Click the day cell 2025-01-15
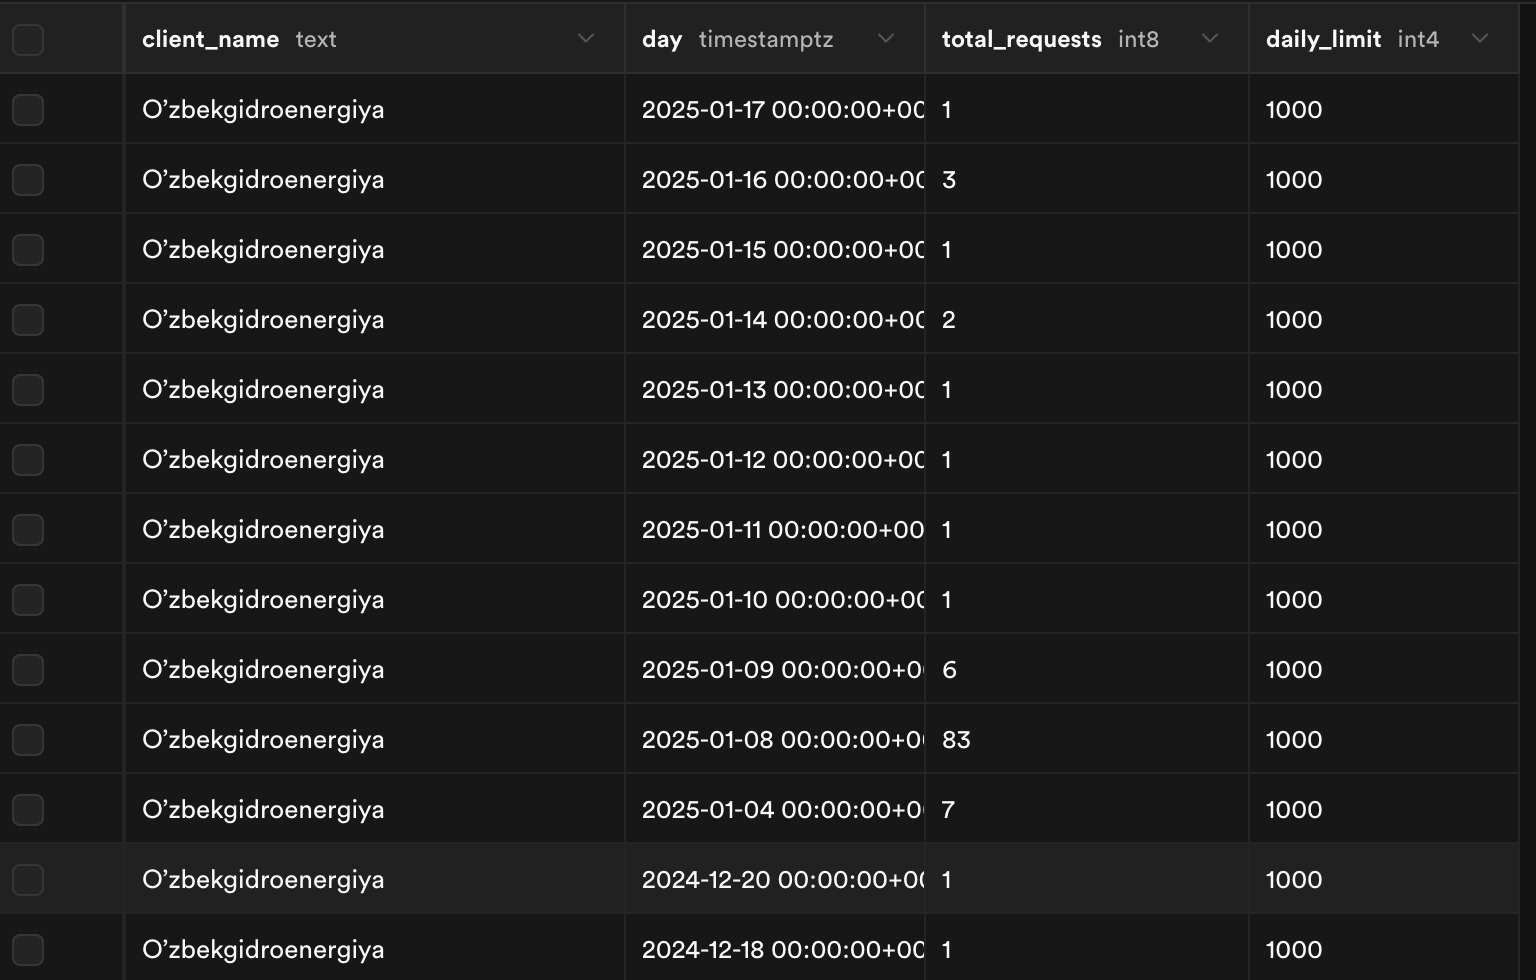 [775, 249]
